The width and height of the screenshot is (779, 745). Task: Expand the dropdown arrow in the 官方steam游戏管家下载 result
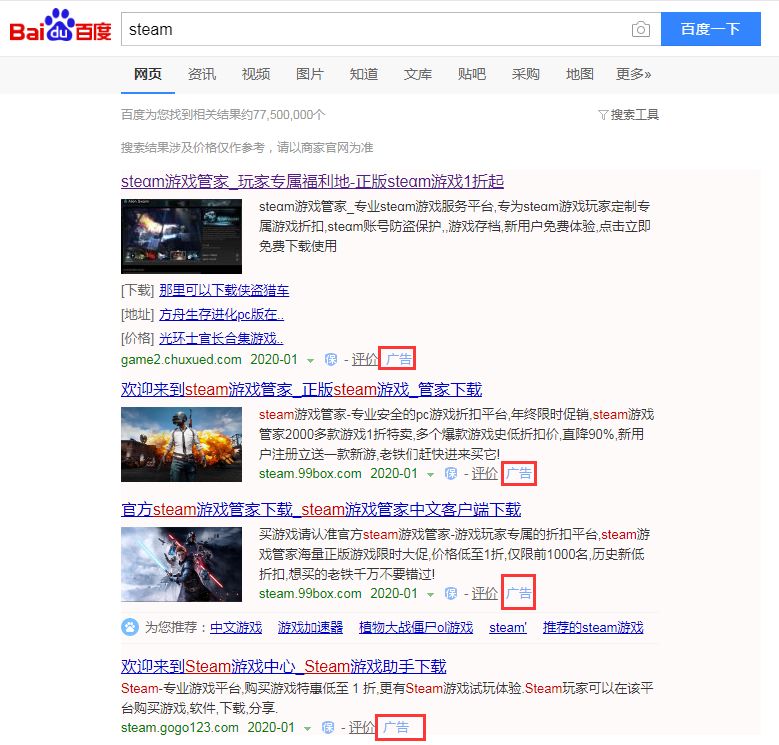pyautogui.click(x=430, y=595)
